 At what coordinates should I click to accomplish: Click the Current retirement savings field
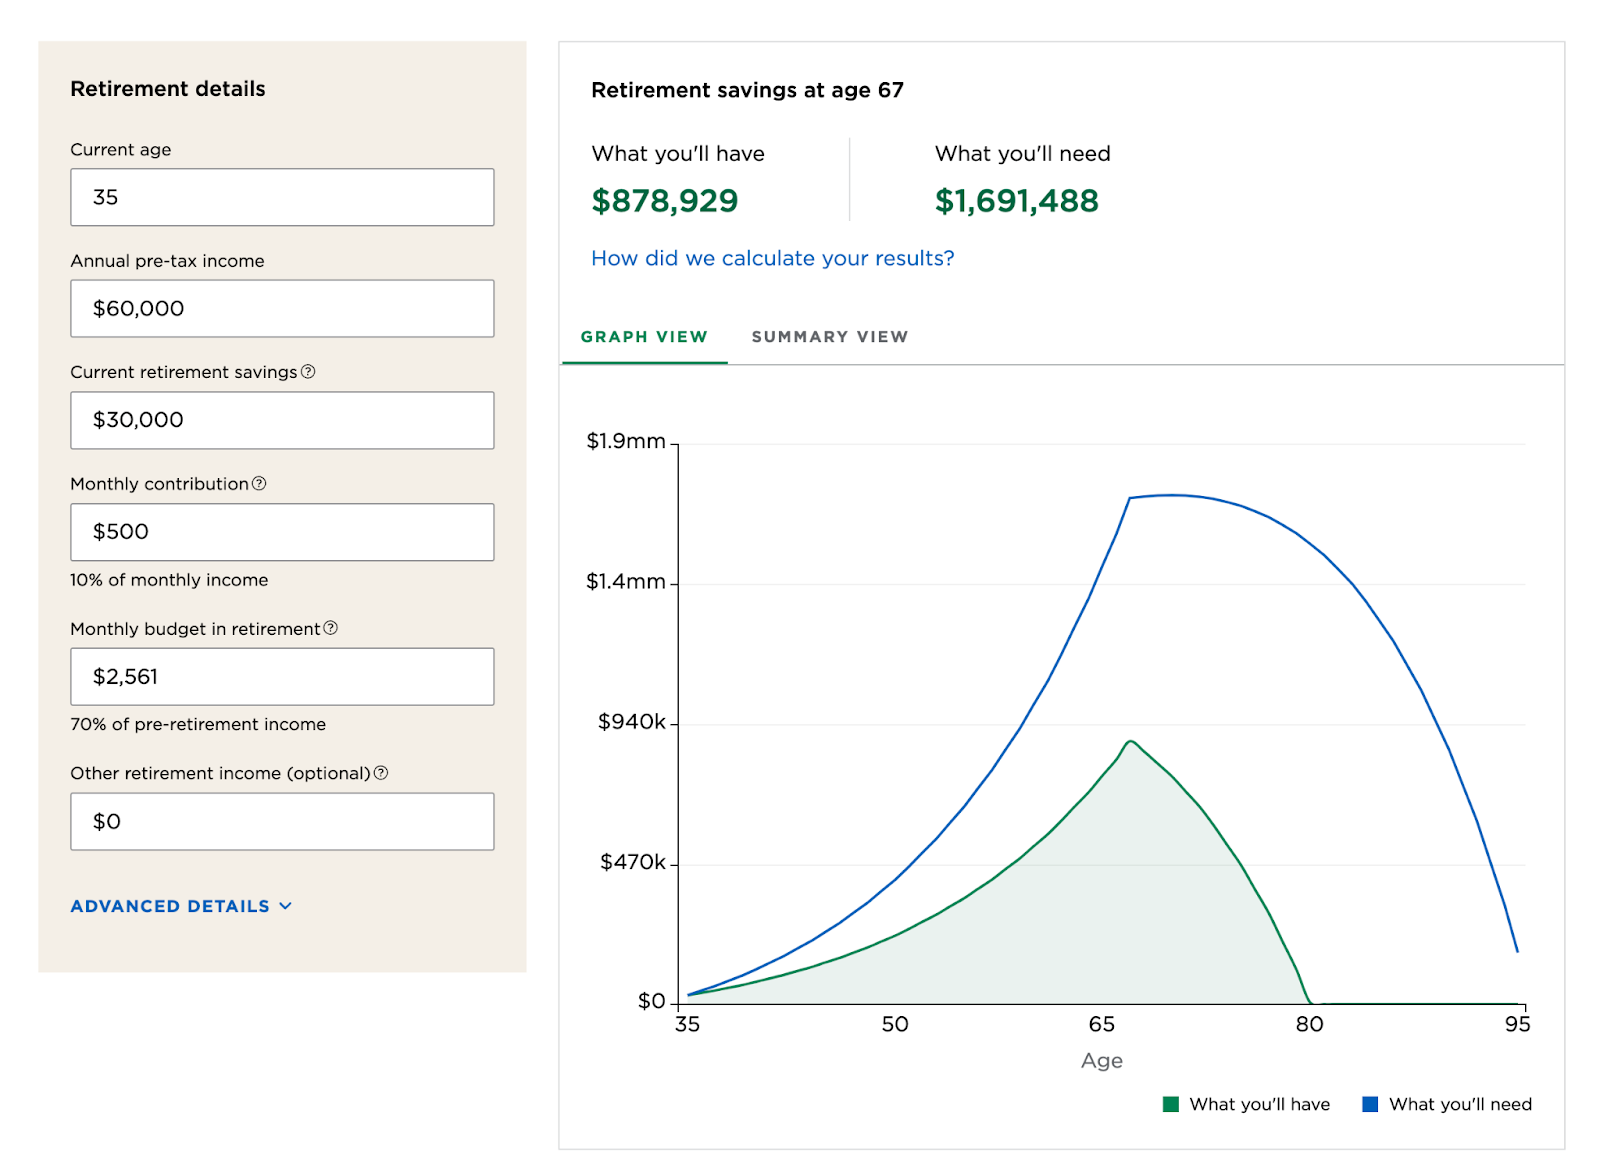[282, 420]
